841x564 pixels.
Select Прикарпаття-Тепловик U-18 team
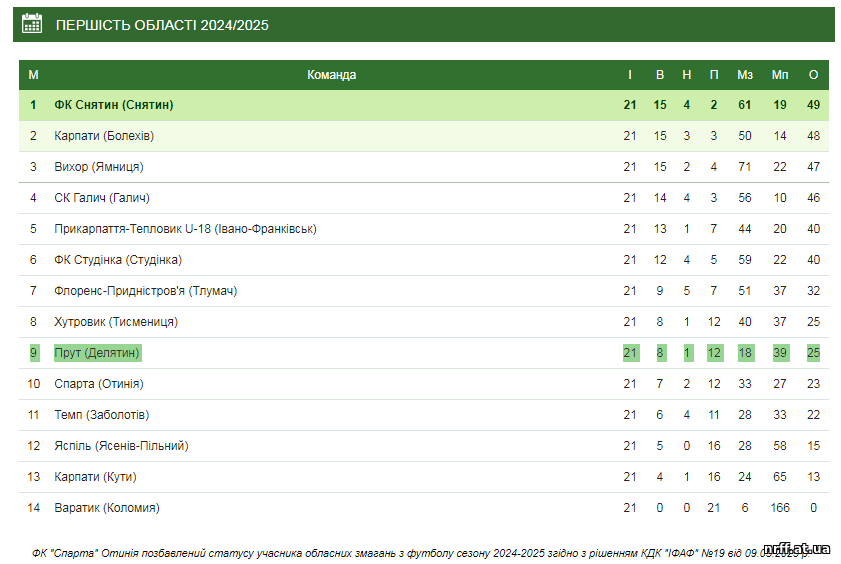[x=186, y=229]
